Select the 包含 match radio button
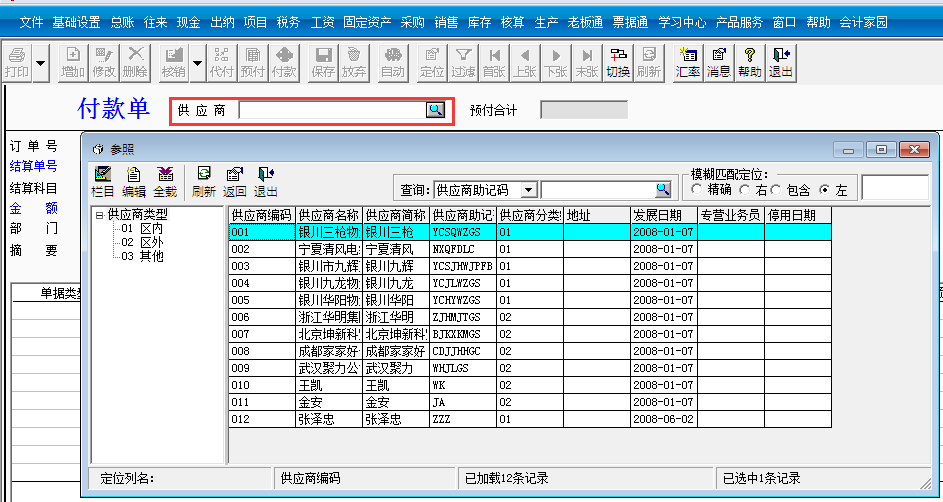943x502 pixels. pos(776,190)
